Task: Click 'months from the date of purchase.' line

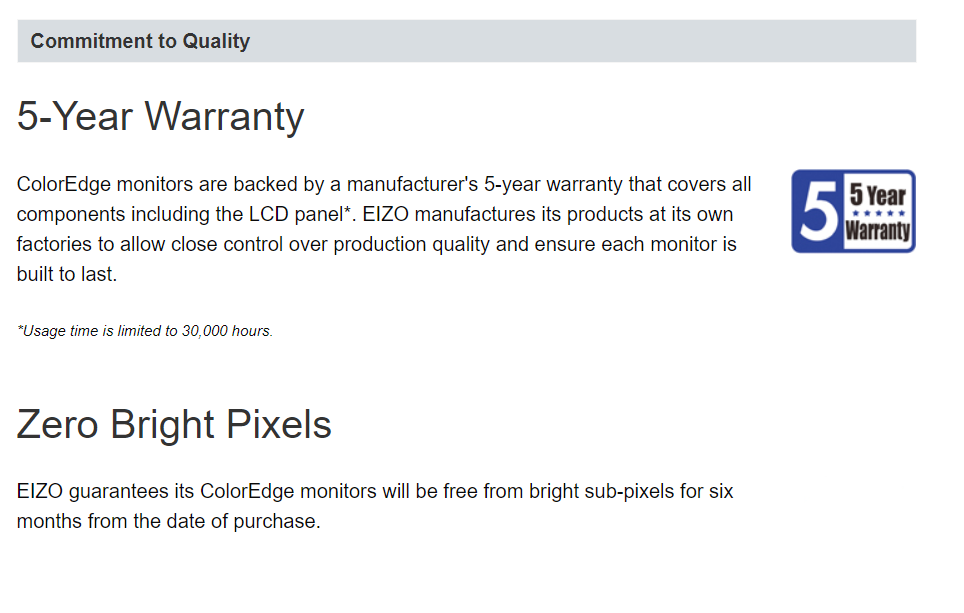Action: coord(168,521)
